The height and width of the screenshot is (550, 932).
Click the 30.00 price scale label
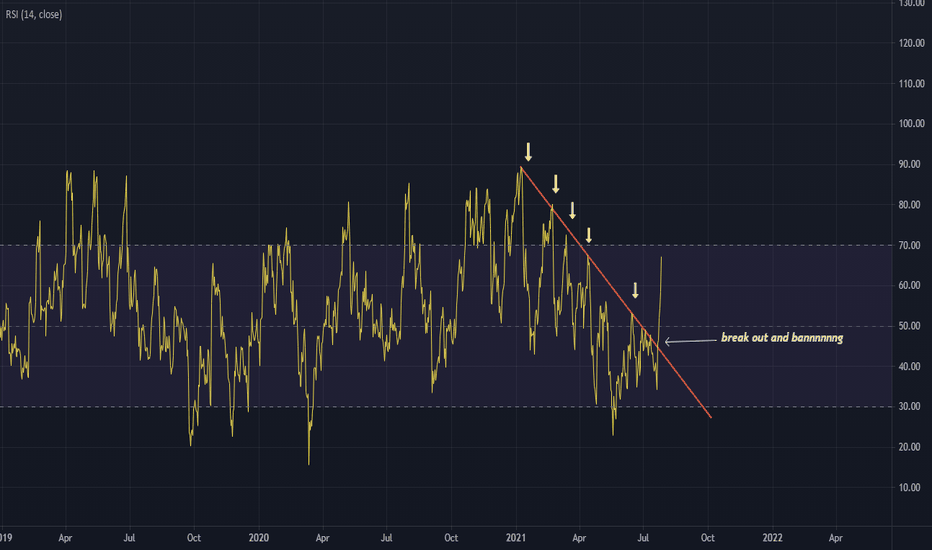909,407
